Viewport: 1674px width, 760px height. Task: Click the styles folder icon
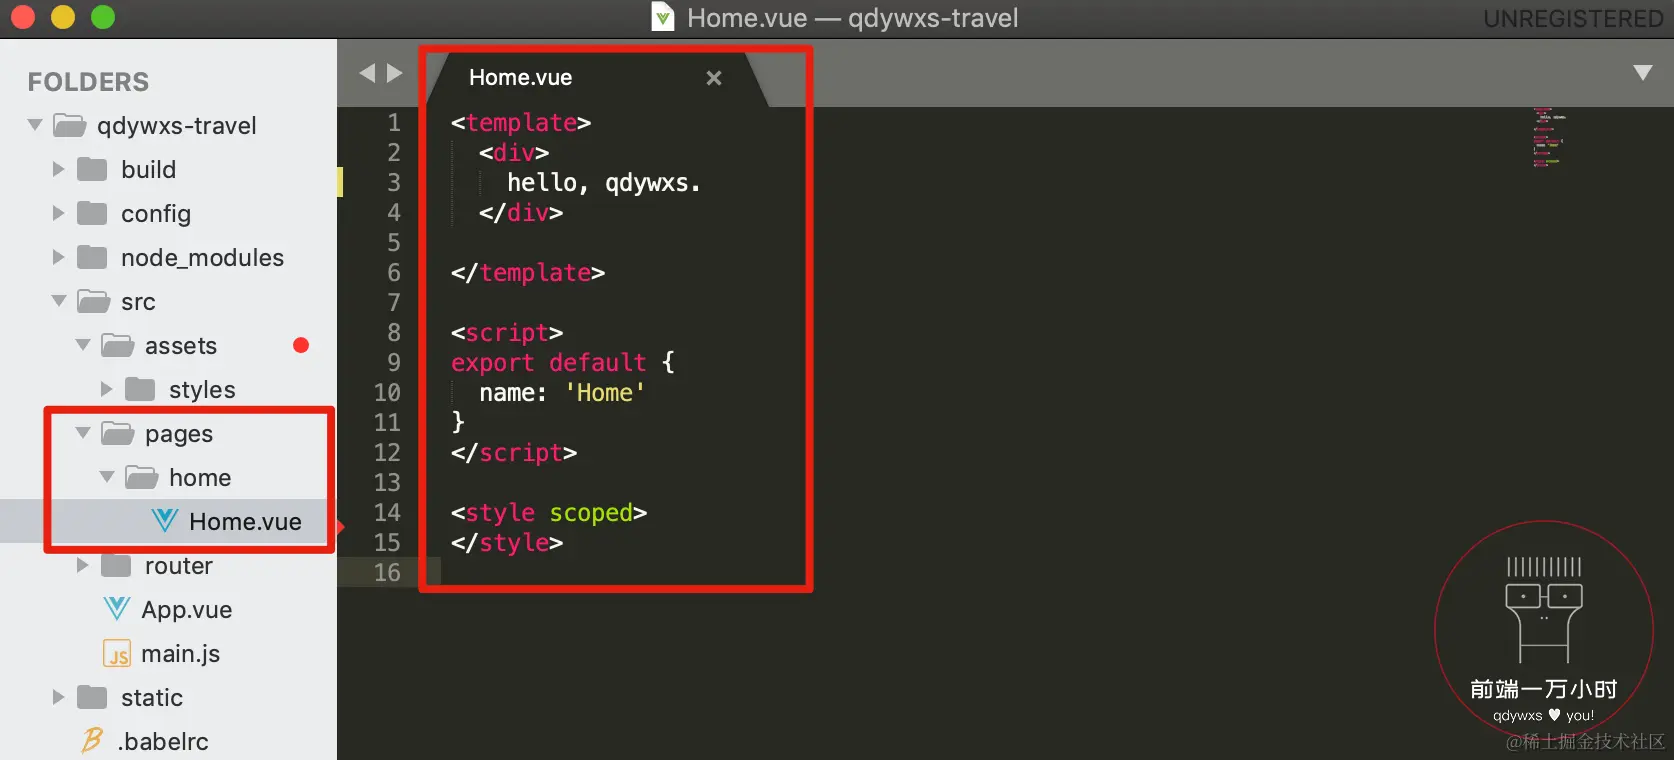tap(140, 389)
